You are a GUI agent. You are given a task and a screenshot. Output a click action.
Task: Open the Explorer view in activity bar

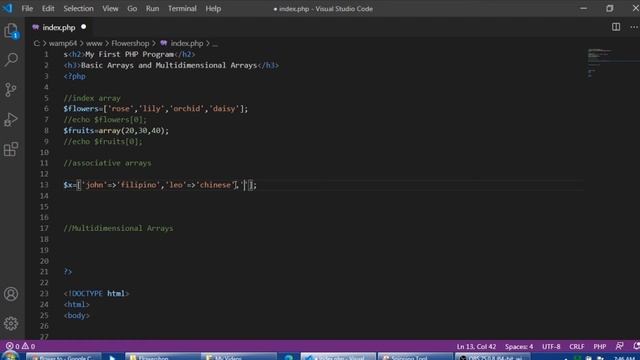point(11,31)
